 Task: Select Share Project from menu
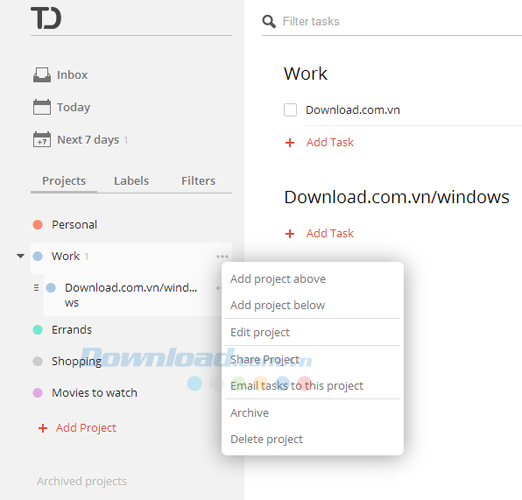(265, 360)
